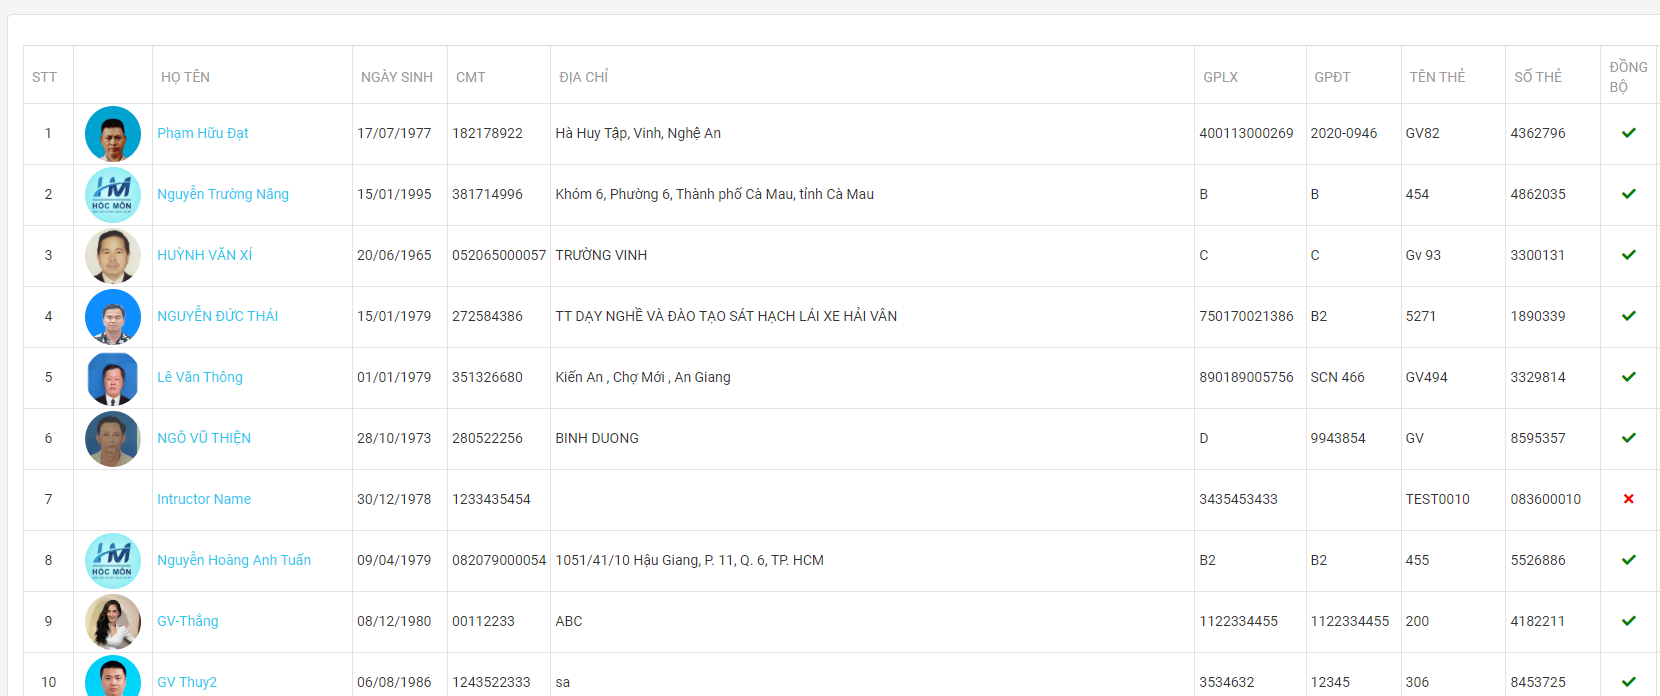Screen dimensions: 1660x696
Task: Open the GV Thuy2 instructor link
Action: 187,682
